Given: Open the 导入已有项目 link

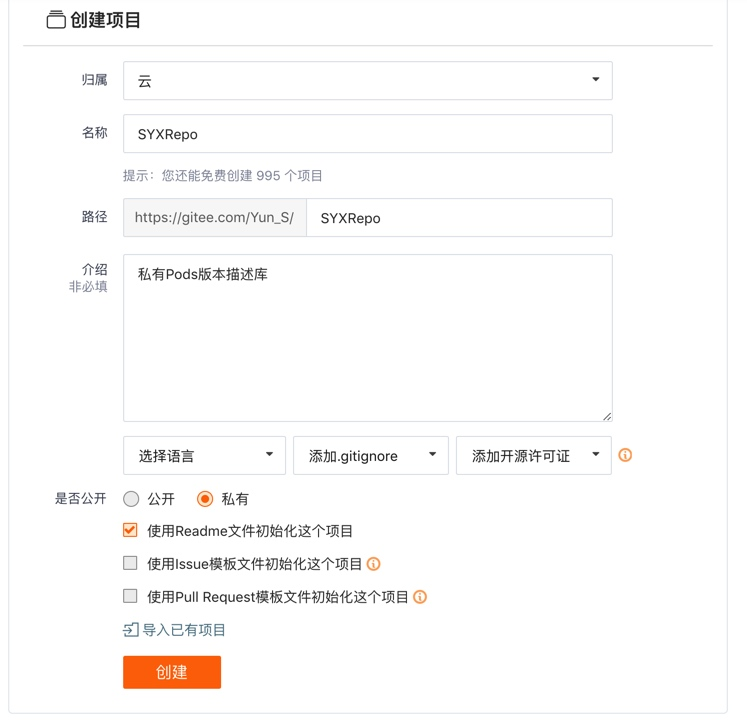Looking at the screenshot, I should [x=184, y=630].
